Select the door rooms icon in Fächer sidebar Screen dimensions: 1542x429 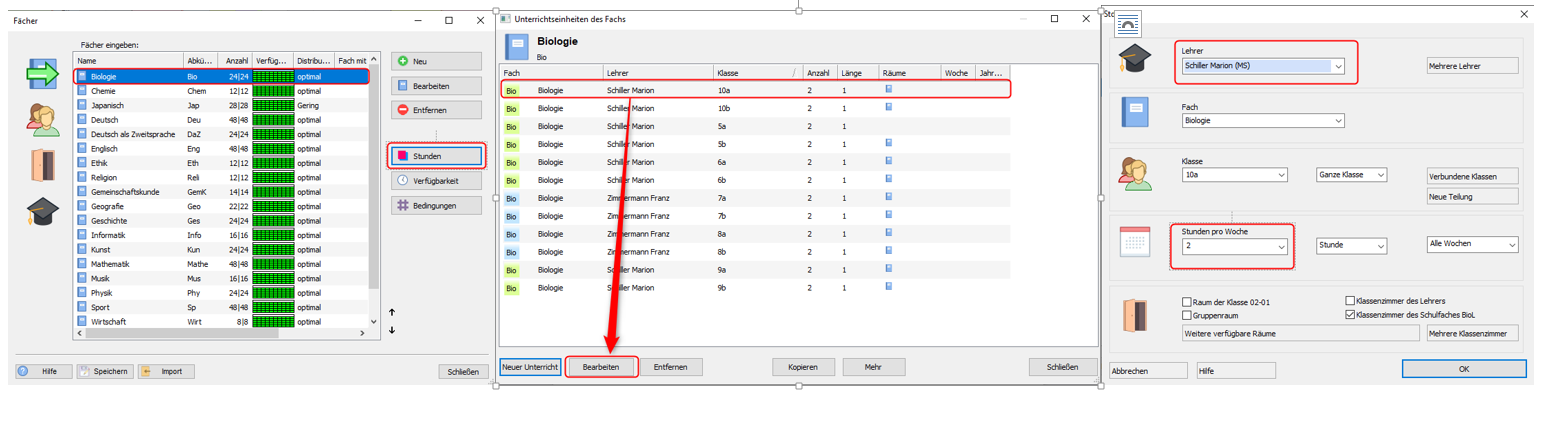[43, 164]
